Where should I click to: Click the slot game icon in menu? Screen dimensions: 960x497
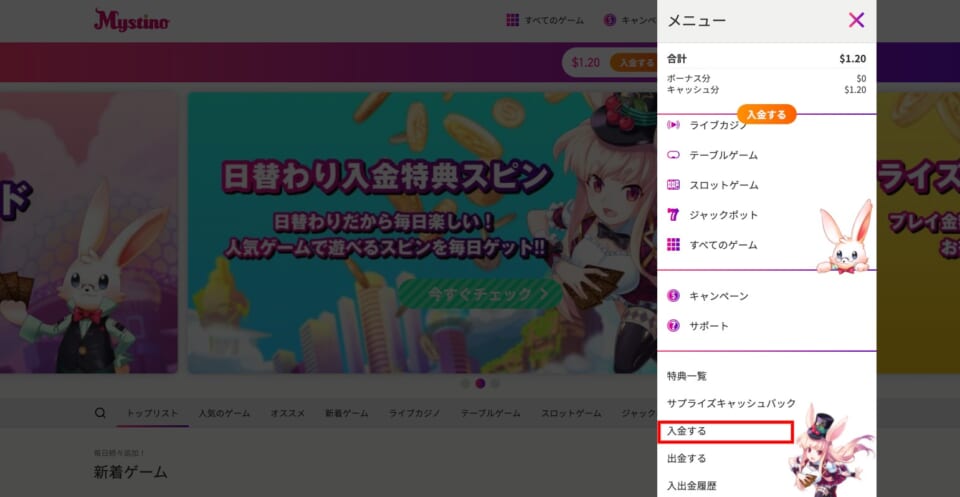pyautogui.click(x=673, y=185)
